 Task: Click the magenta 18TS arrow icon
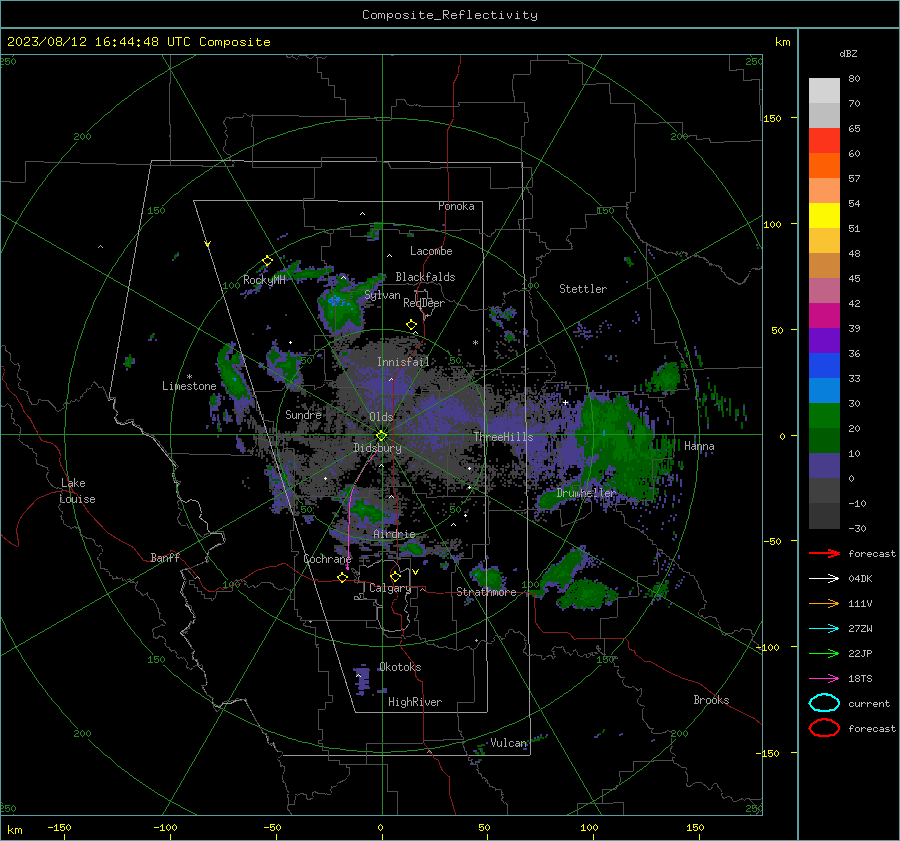[x=824, y=679]
